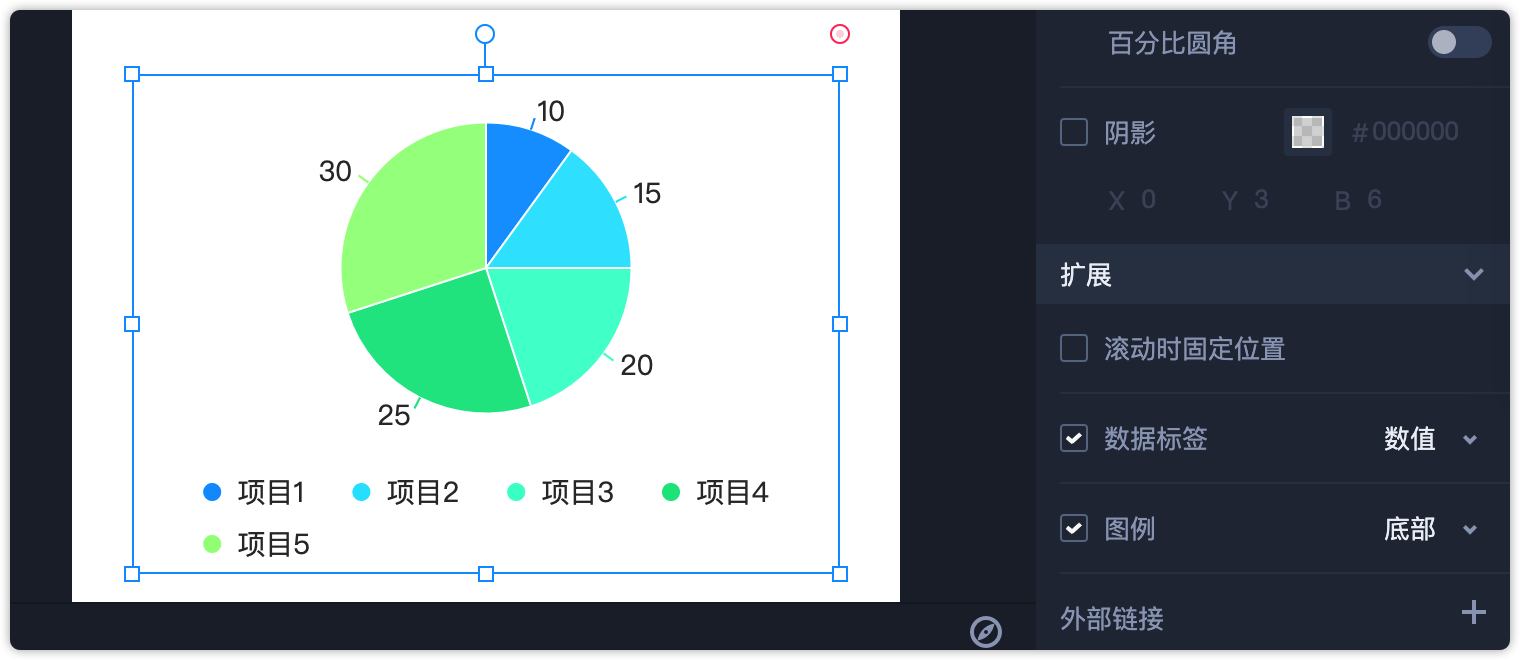Image resolution: width=1520 pixels, height=660 pixels.
Task: Open the 底部 legend position dropdown
Action: coord(1430,529)
